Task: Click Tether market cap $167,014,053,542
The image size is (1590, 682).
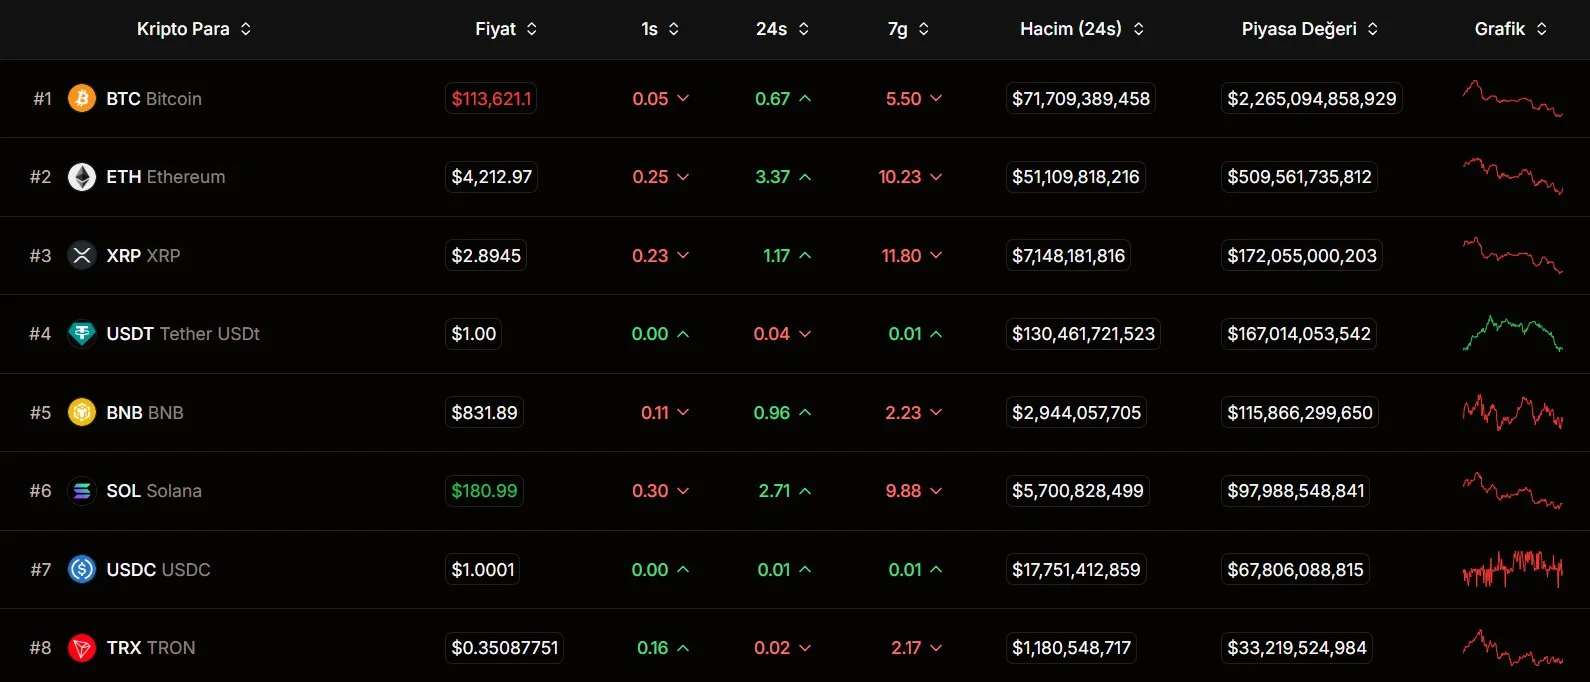Action: 1299,334
